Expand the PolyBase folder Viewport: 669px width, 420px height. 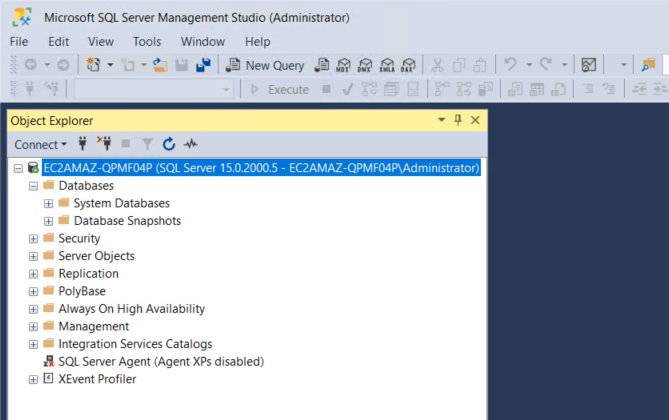click(33, 292)
